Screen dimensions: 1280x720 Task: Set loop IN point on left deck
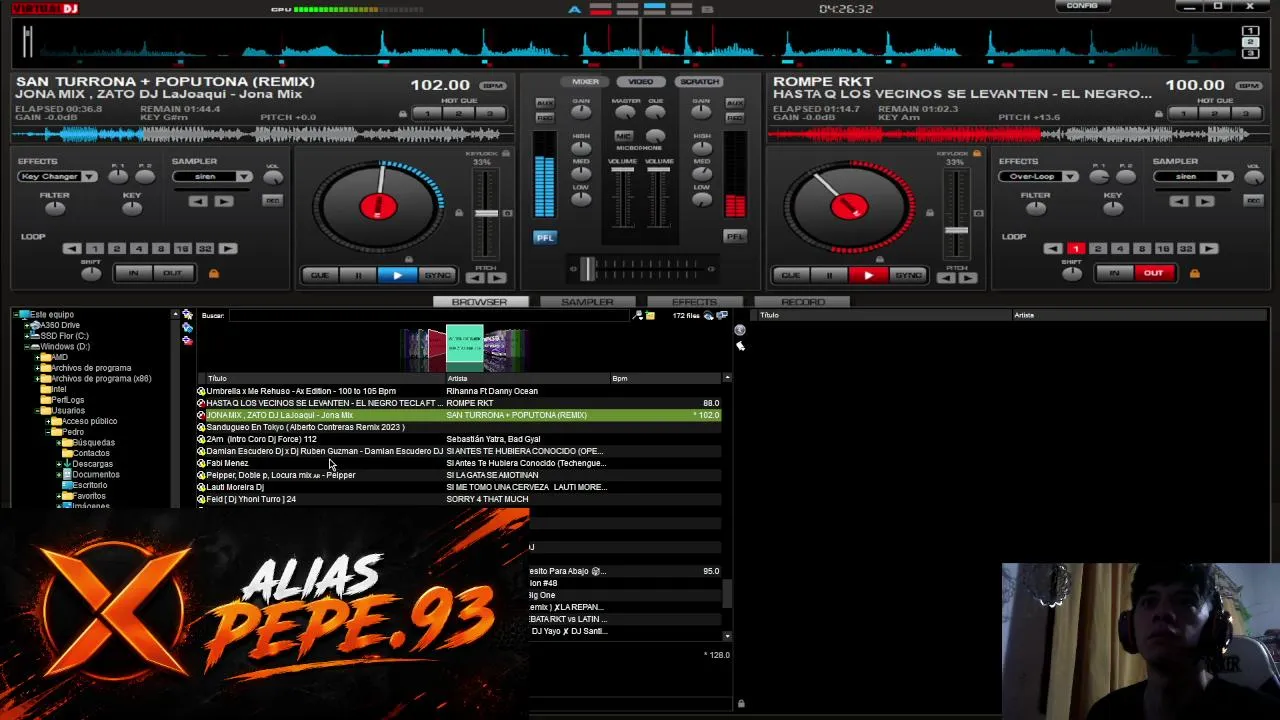coord(133,273)
